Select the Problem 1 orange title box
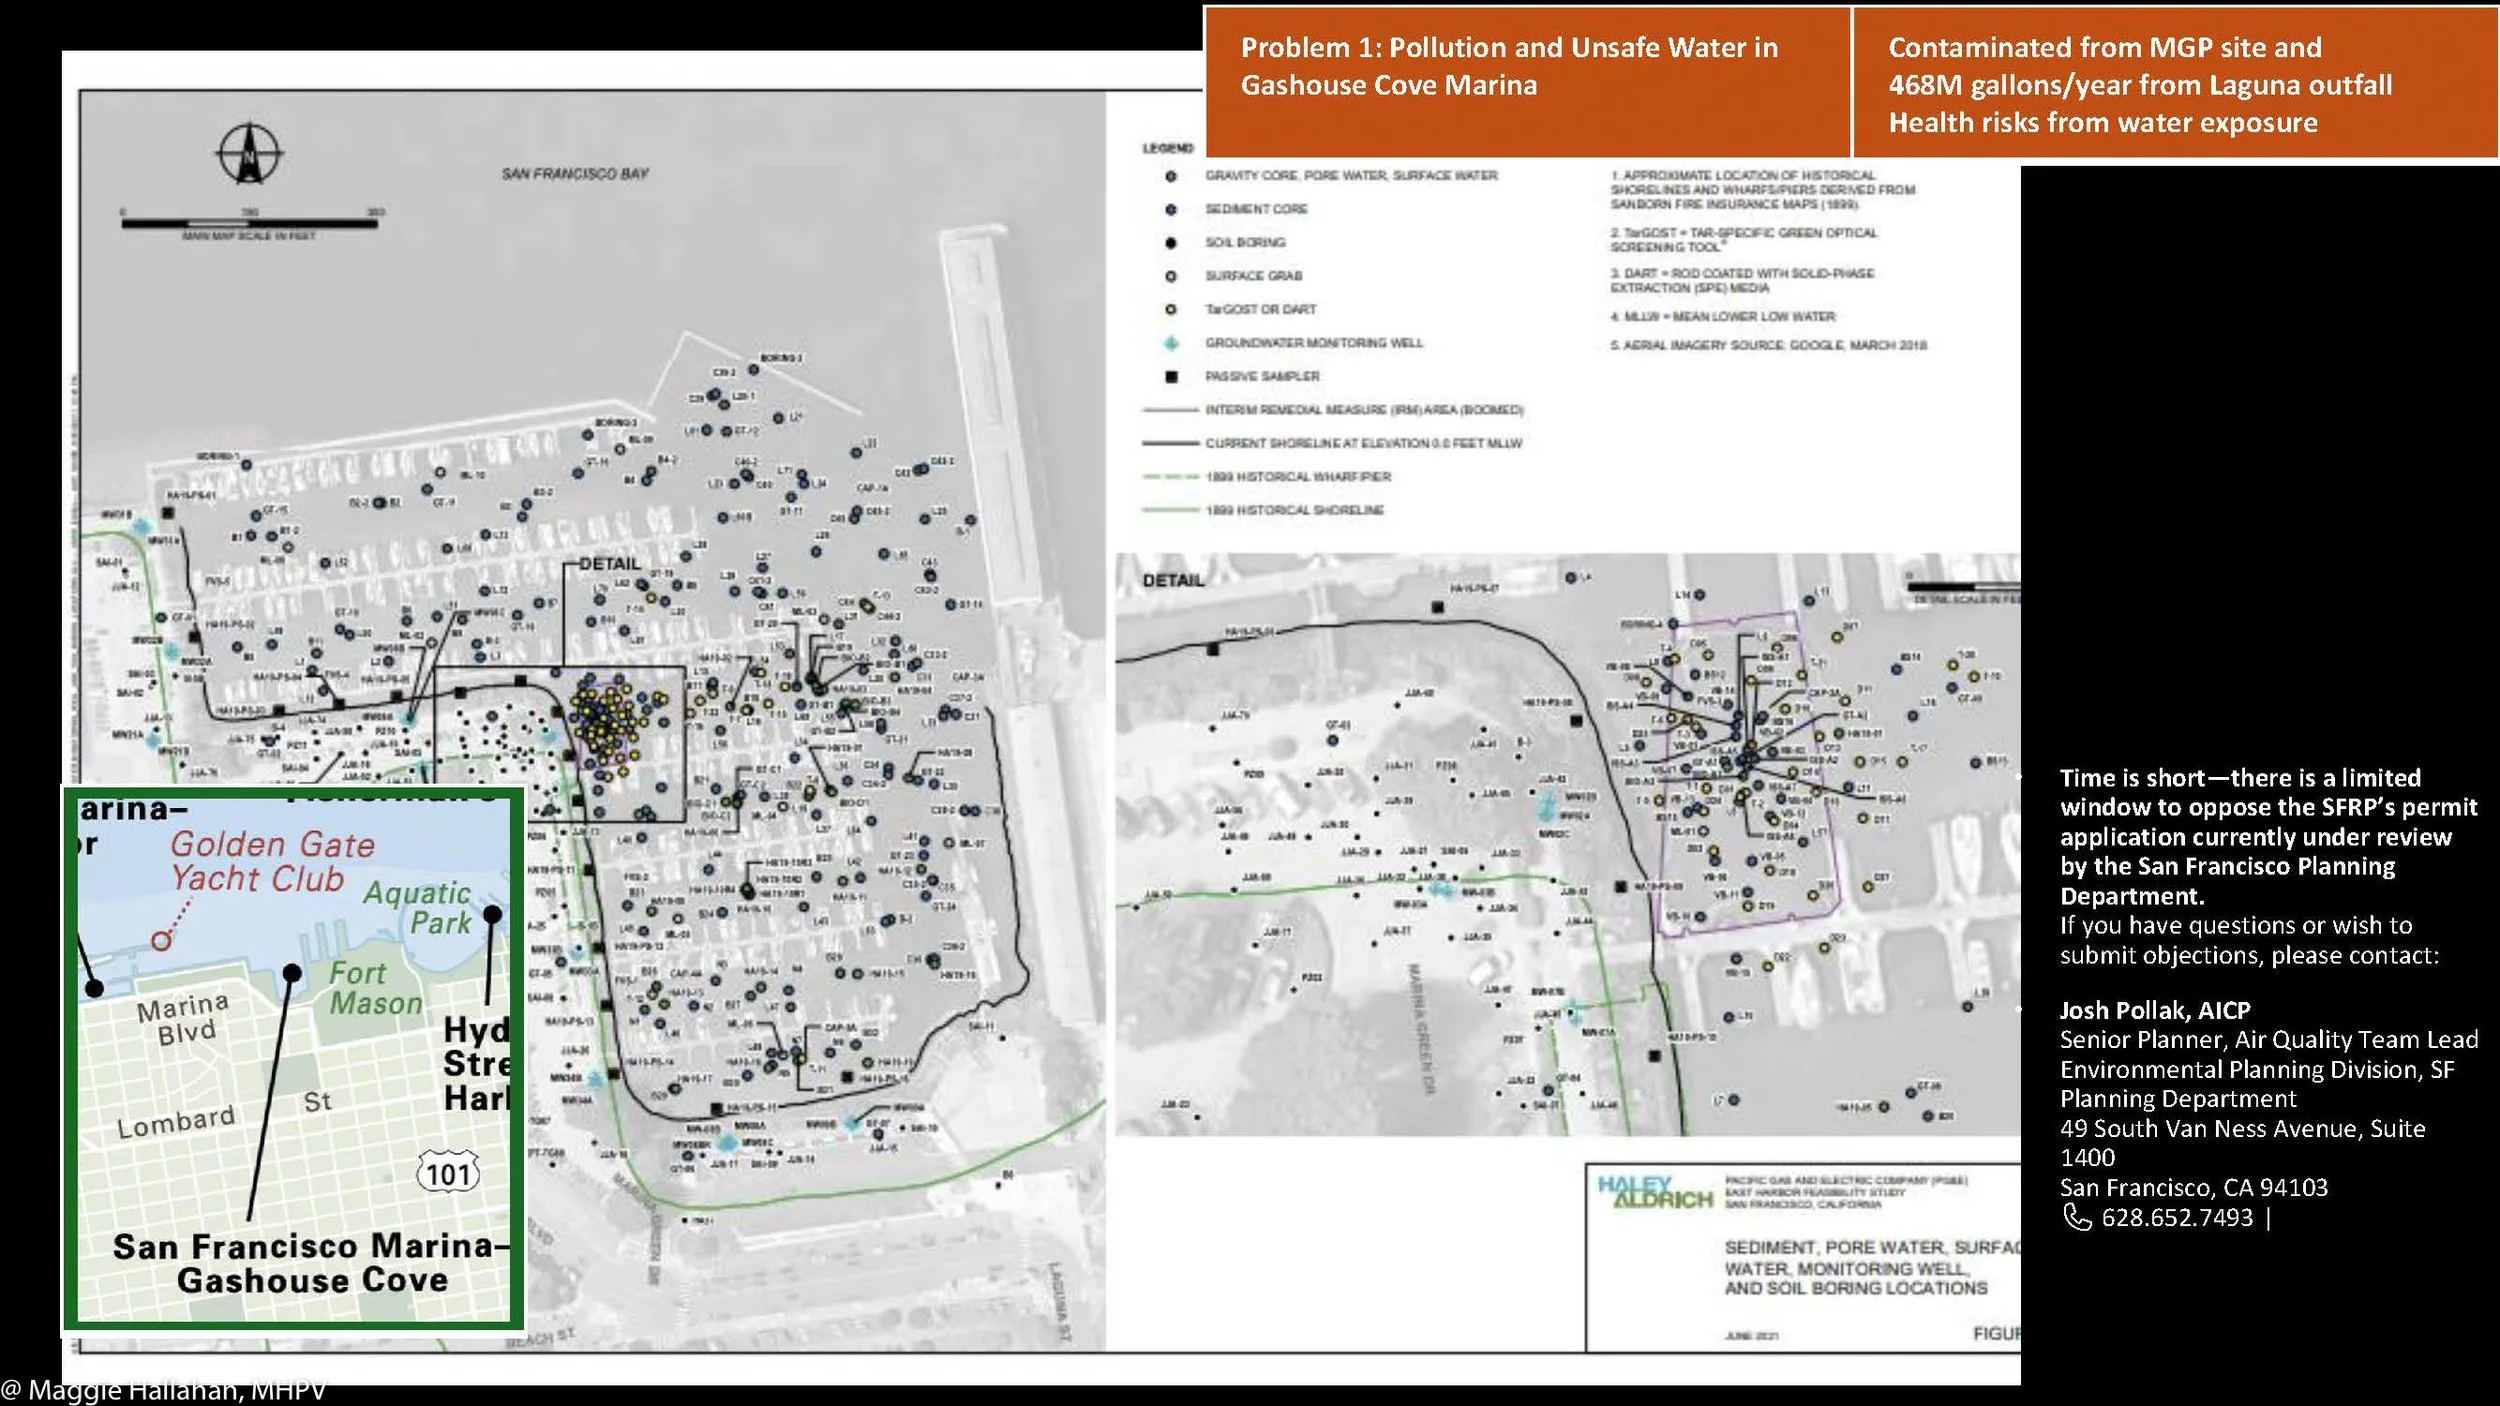2500x1406 pixels. pos(1527,82)
